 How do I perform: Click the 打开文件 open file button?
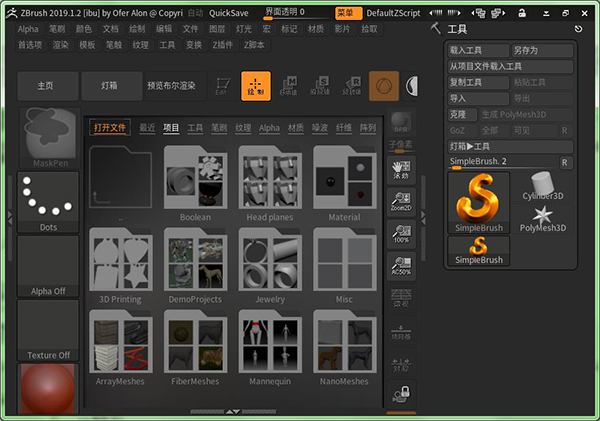click(x=110, y=127)
